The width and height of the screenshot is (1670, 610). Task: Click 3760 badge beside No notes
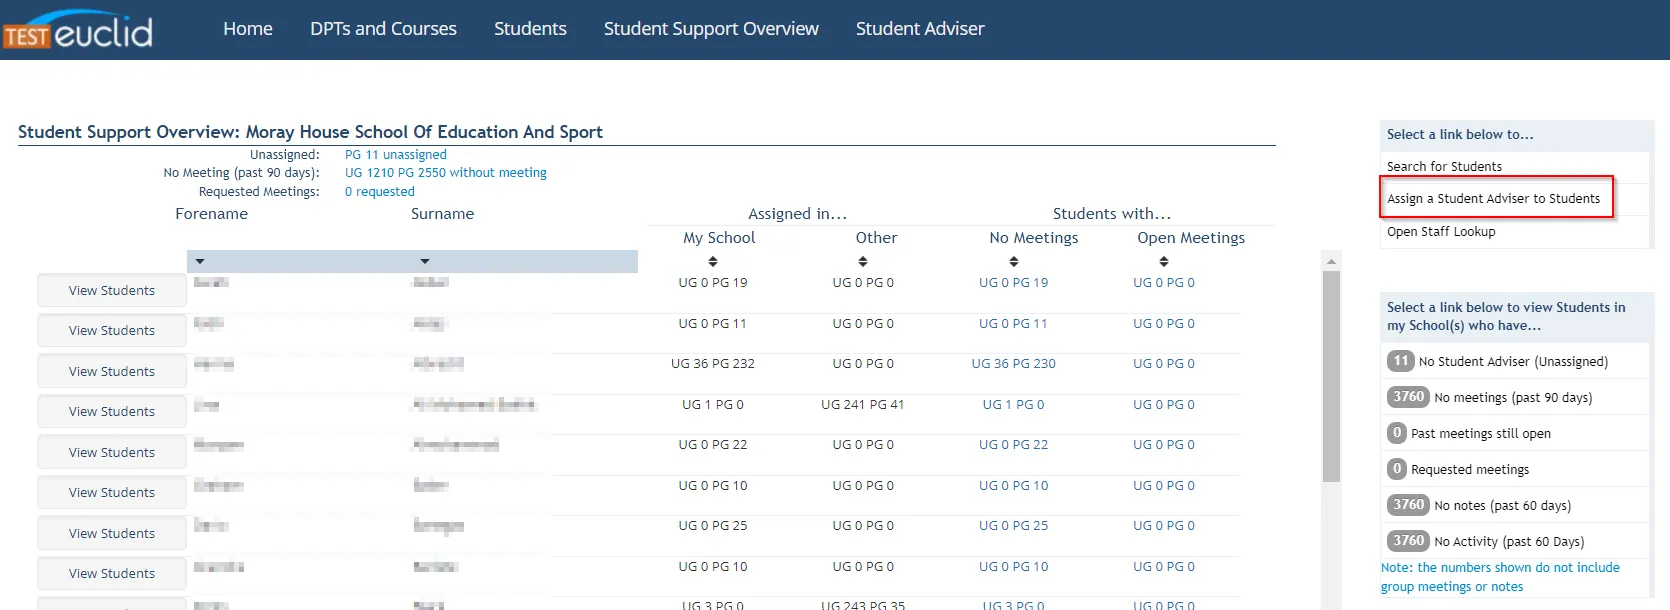click(x=1408, y=505)
